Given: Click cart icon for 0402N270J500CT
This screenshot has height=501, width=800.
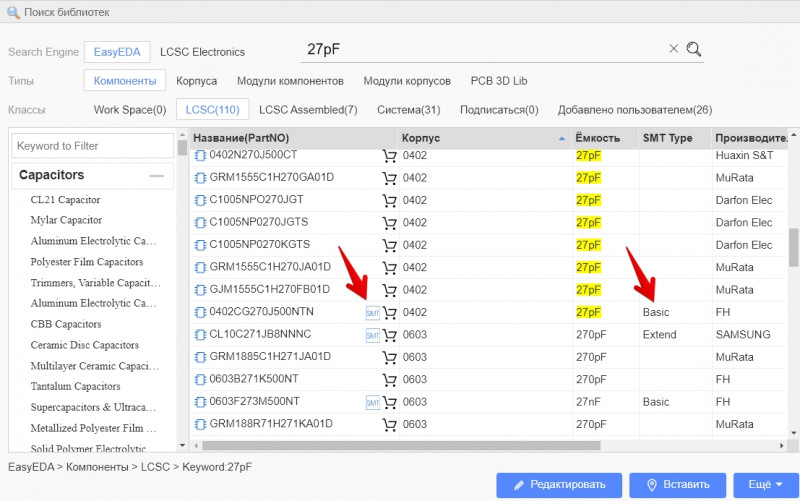Looking at the screenshot, I should [x=389, y=156].
